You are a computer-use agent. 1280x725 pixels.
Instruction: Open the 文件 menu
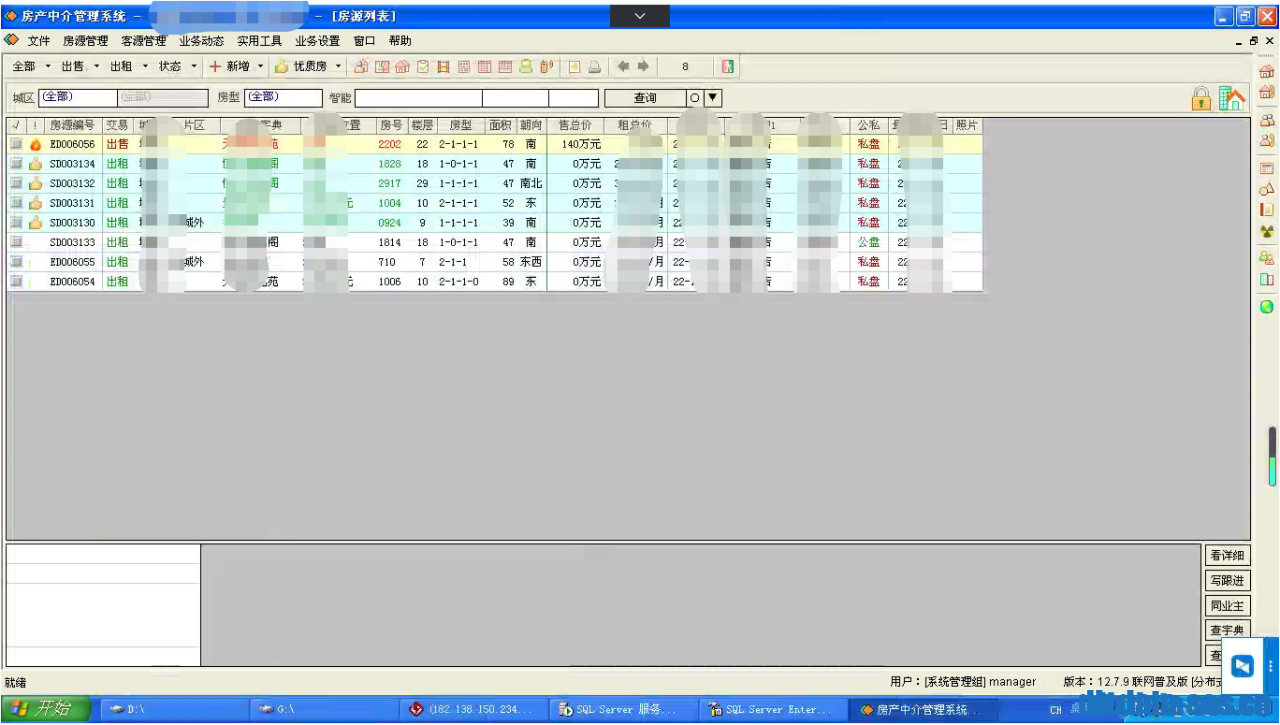tap(38, 41)
